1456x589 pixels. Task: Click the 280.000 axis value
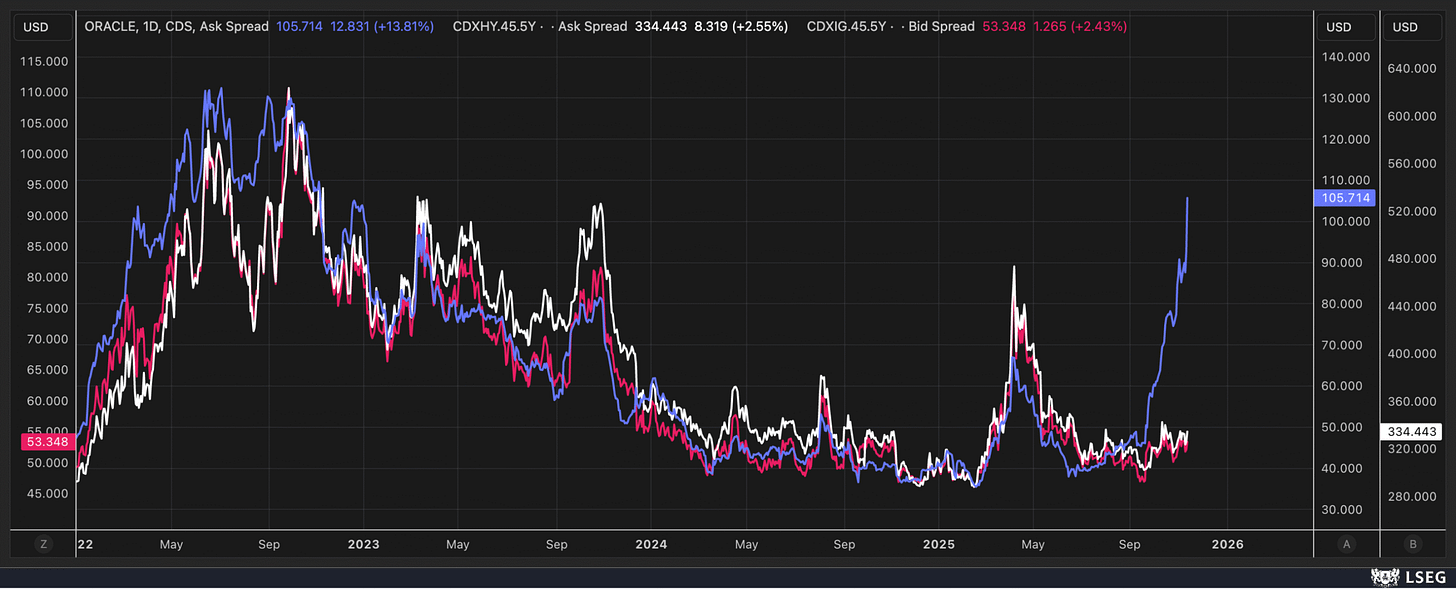point(1413,497)
